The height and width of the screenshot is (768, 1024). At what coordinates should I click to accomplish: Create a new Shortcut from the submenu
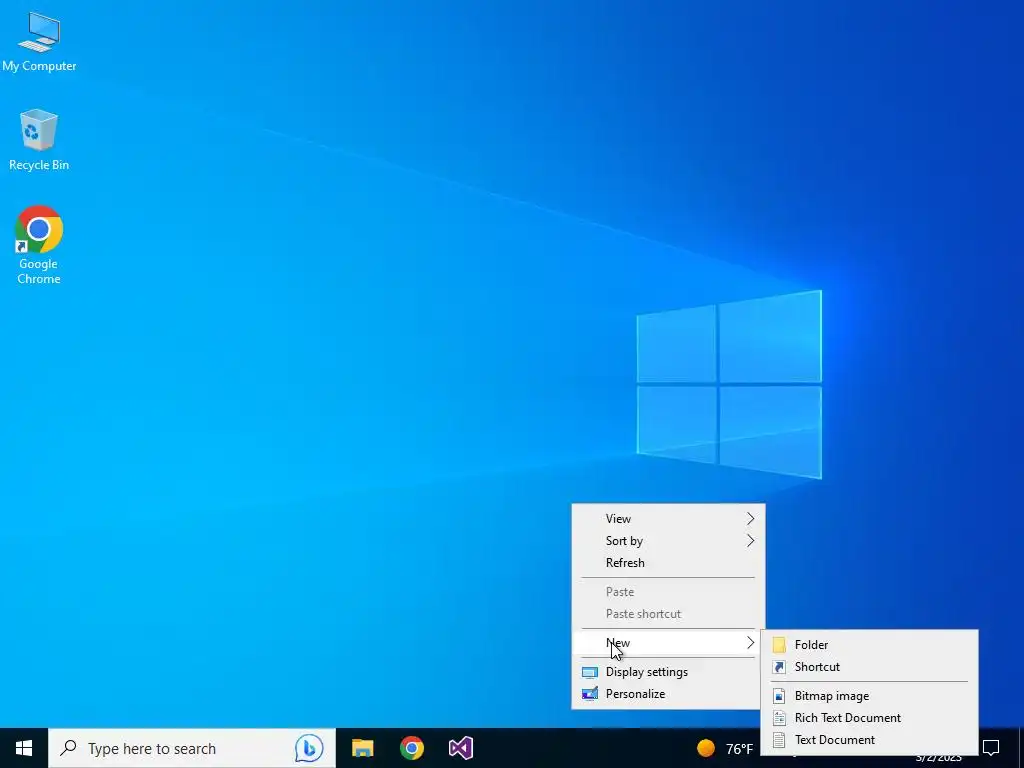click(x=870, y=667)
